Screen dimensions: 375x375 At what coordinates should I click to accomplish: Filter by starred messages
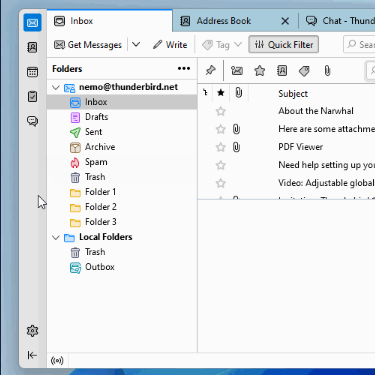coord(260,71)
